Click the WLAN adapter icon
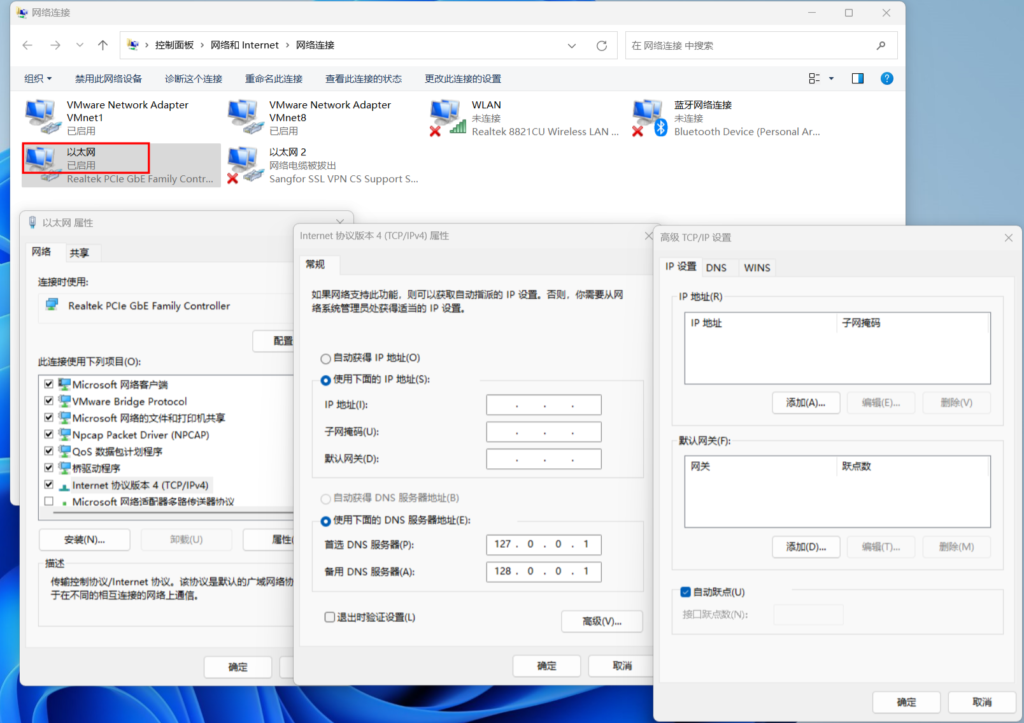Screen dimensions: 1024x723 pos(447,116)
